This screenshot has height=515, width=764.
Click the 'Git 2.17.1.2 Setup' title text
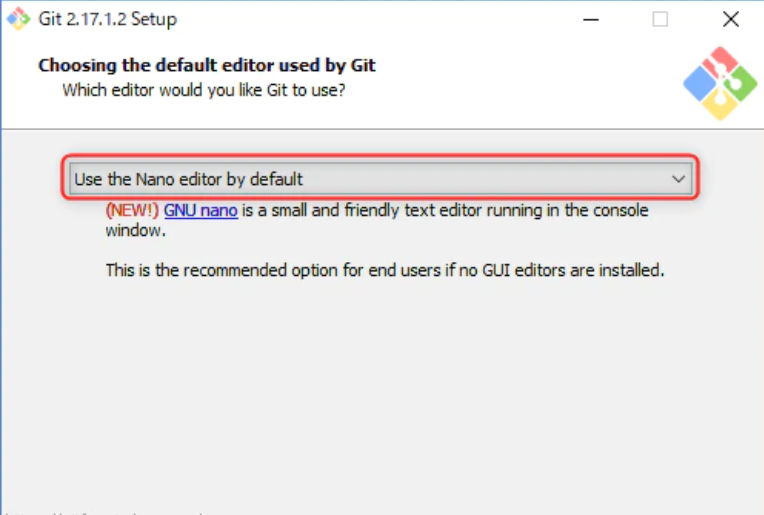pyautogui.click(x=108, y=19)
